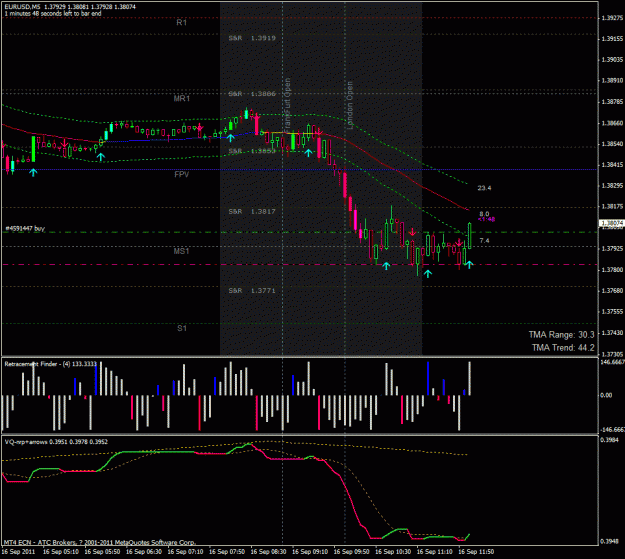Click the '1 minutes 48 seconds left to bar end' label
This screenshot has height=559, width=625.
click(x=53, y=14)
